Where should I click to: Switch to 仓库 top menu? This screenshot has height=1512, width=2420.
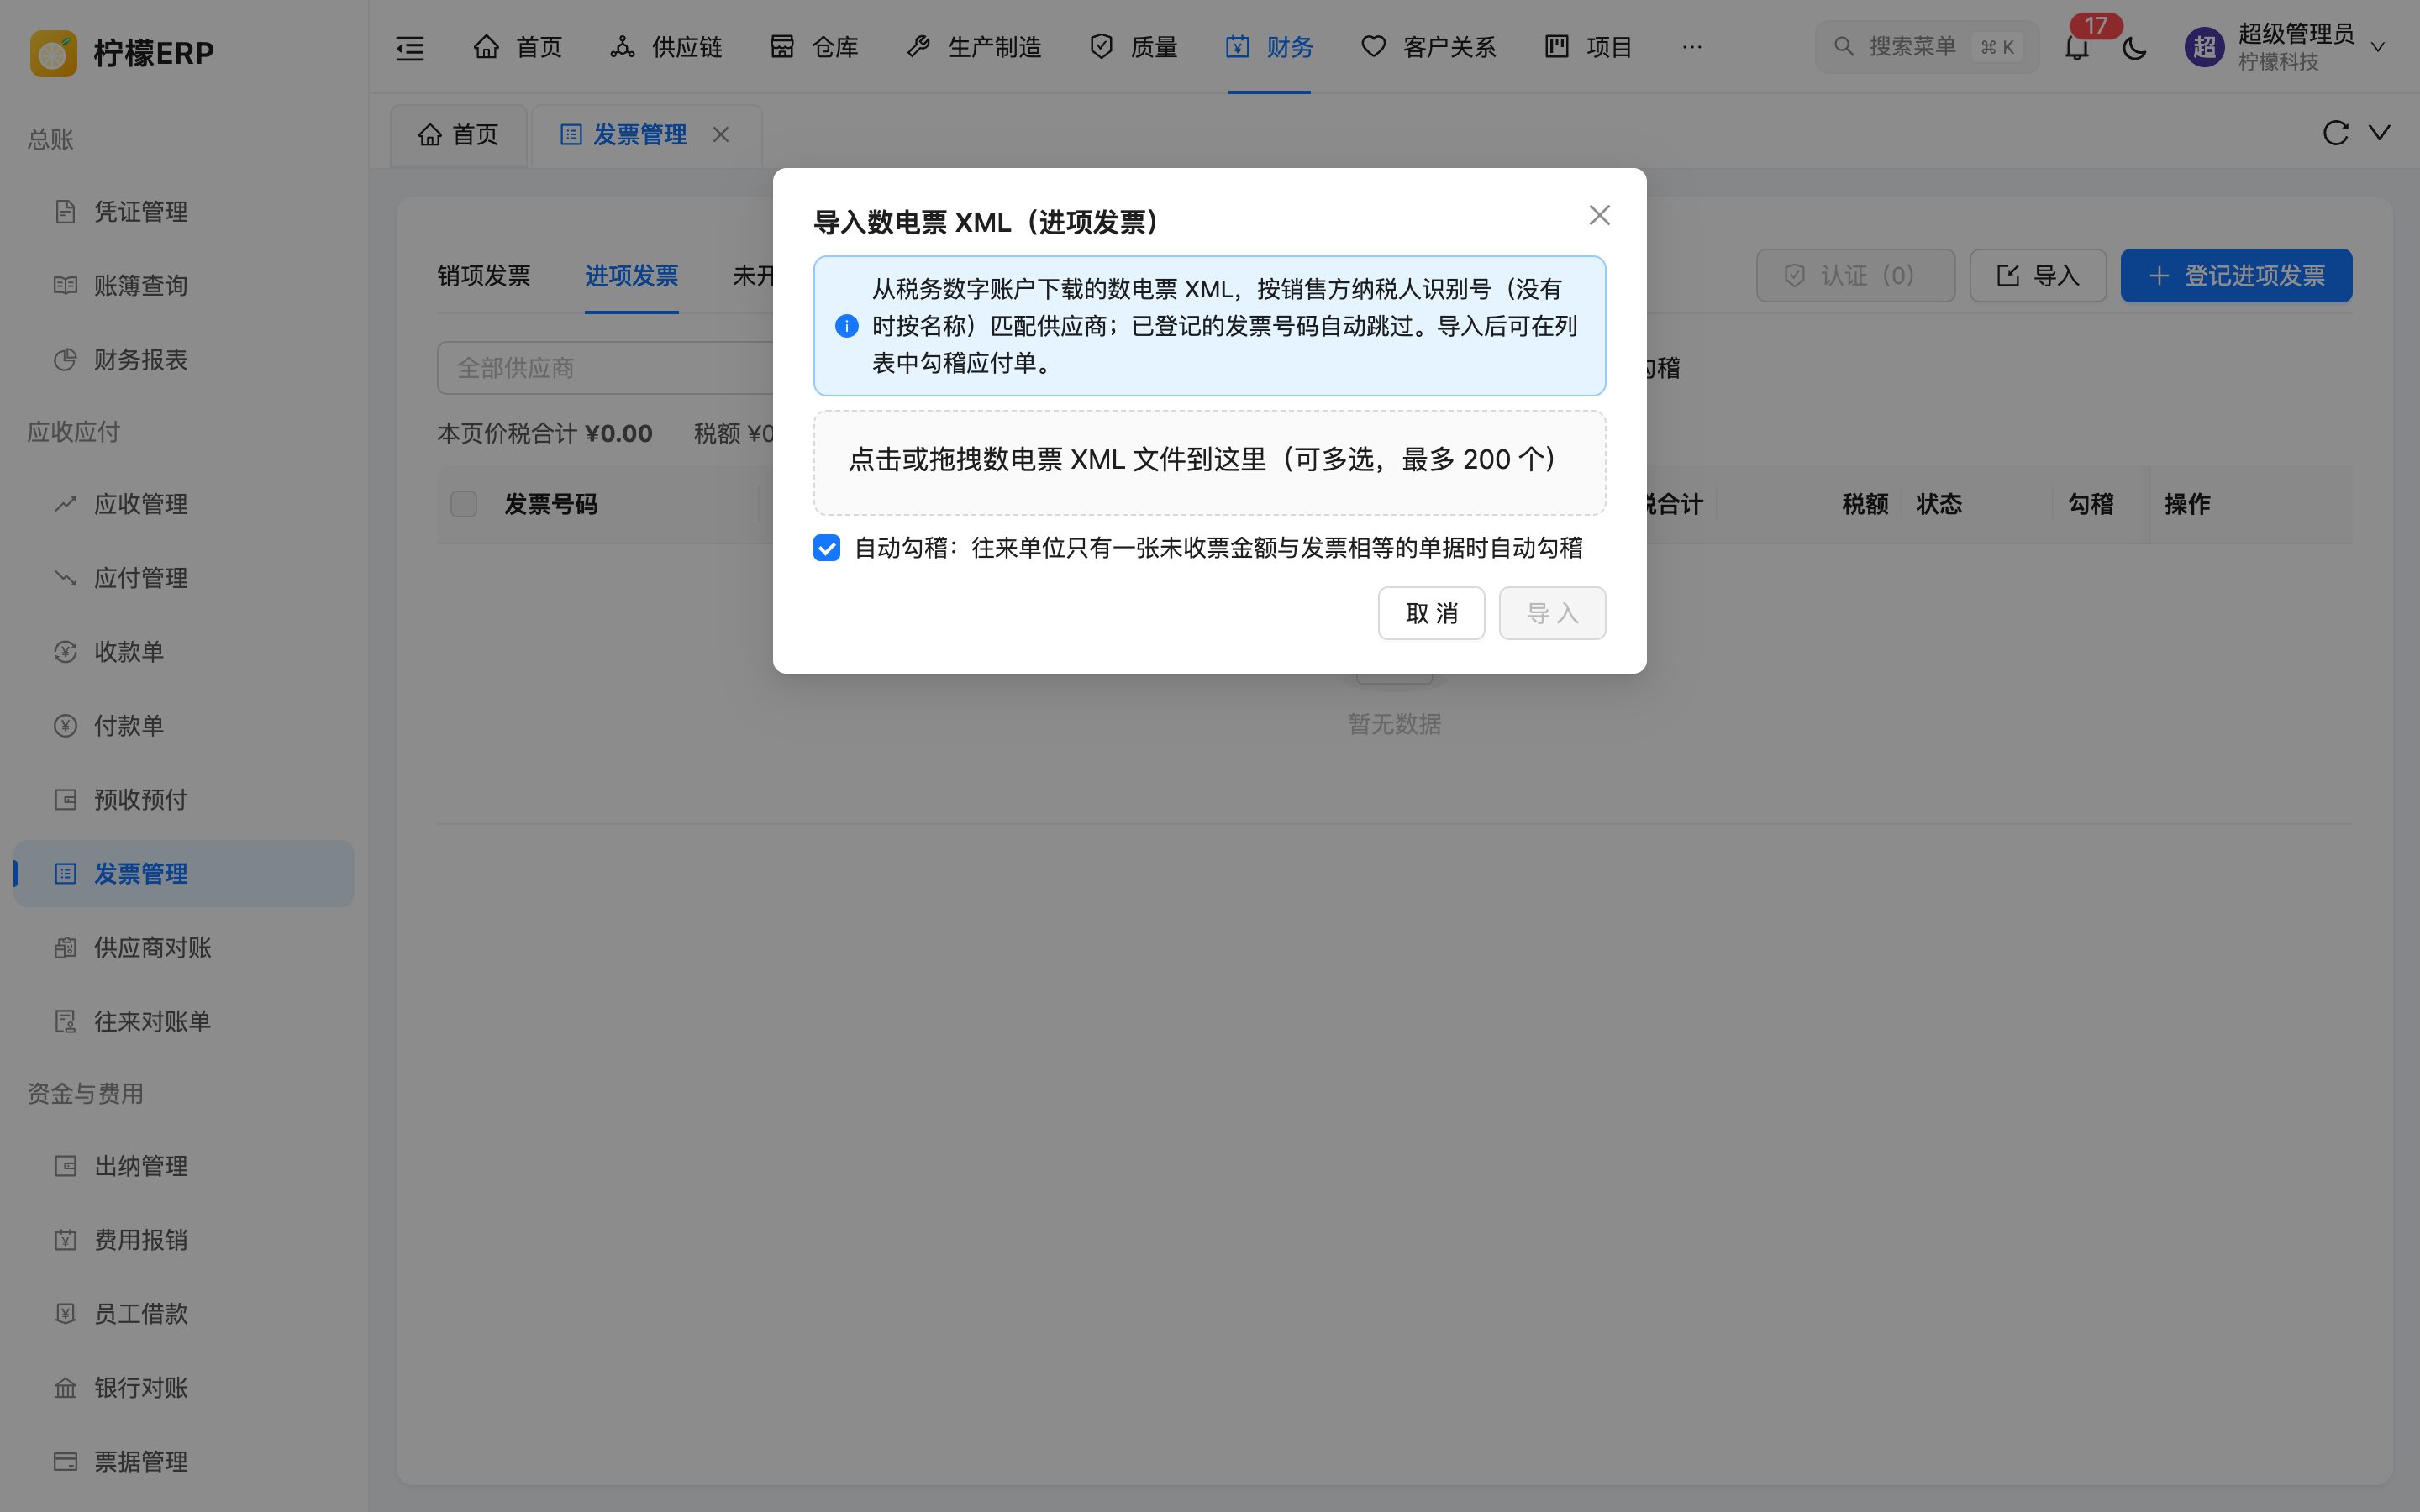tap(814, 47)
